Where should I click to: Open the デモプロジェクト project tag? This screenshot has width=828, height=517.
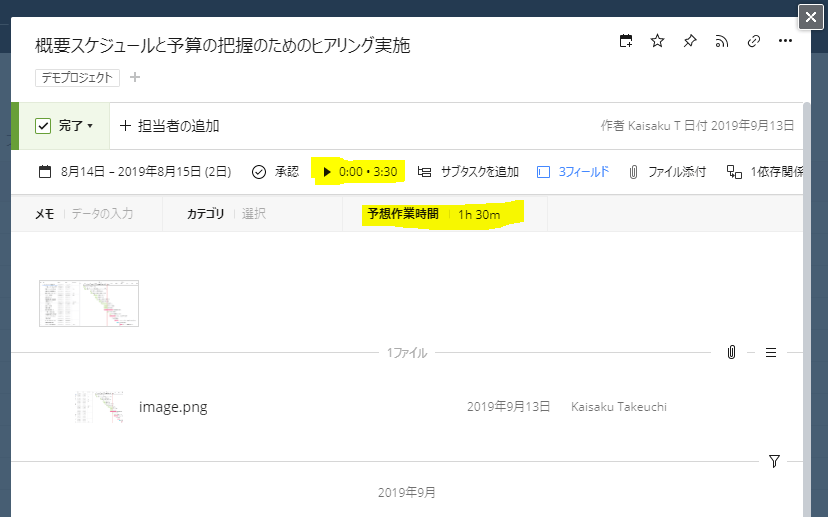[78, 78]
